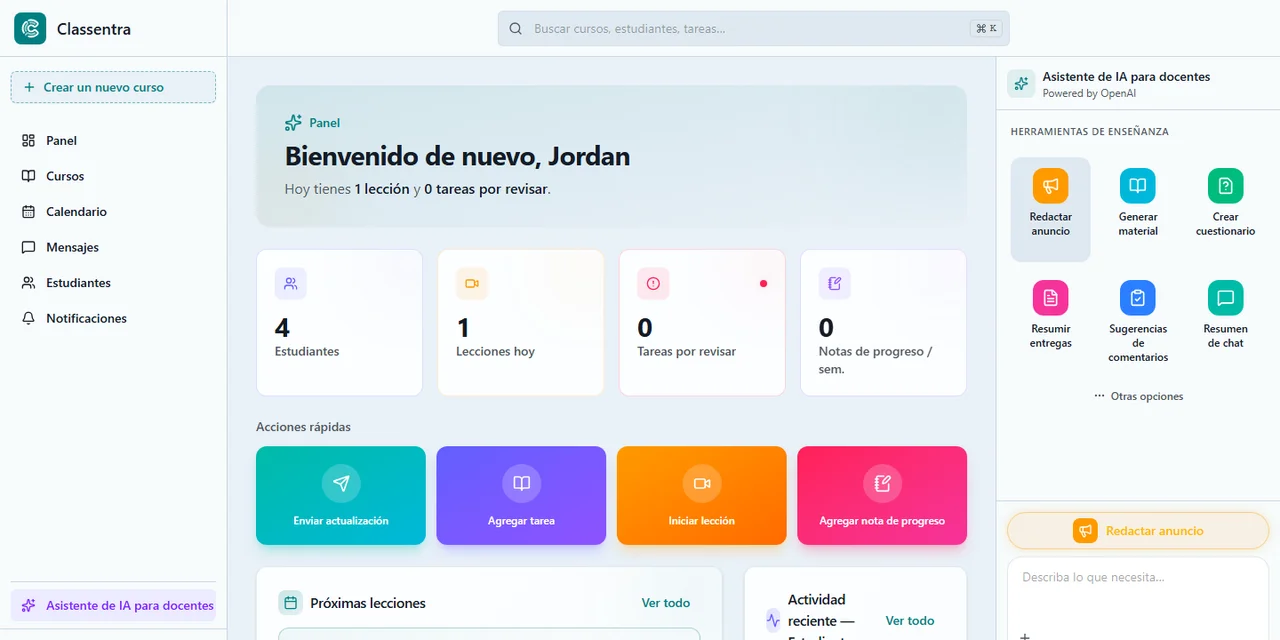Click the sparkle icon beside Panel label
Screen dimensions: 1280x640
click(x=293, y=122)
